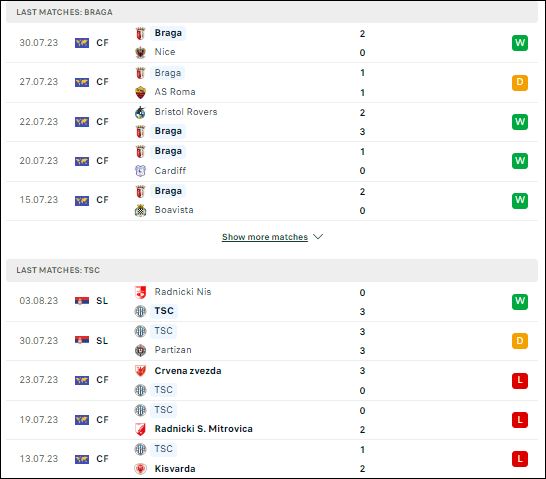
Task: Open the Radnicki S. Mitrovica team link
Action: click(x=203, y=429)
